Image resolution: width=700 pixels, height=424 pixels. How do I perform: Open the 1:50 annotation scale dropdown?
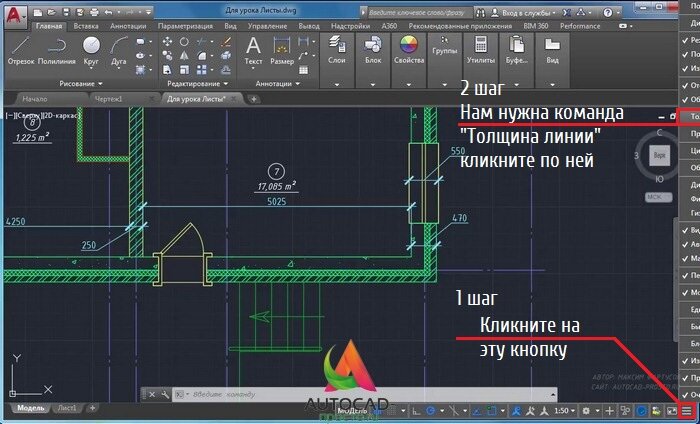point(564,411)
